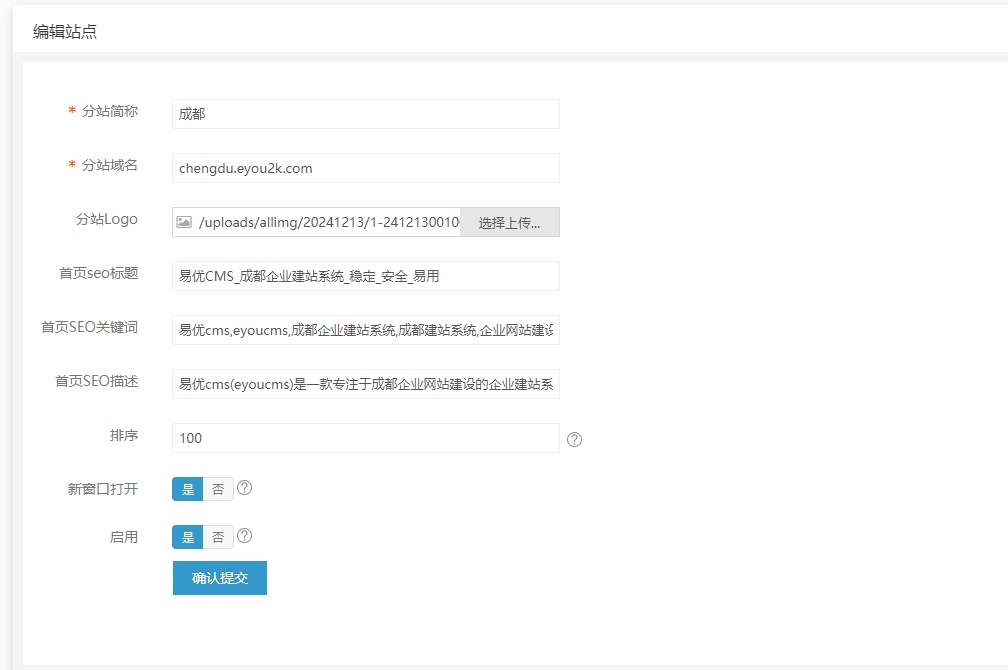The height and width of the screenshot is (670, 1008).
Task: Select the 首页SEO描述 input field
Action: (x=365, y=384)
